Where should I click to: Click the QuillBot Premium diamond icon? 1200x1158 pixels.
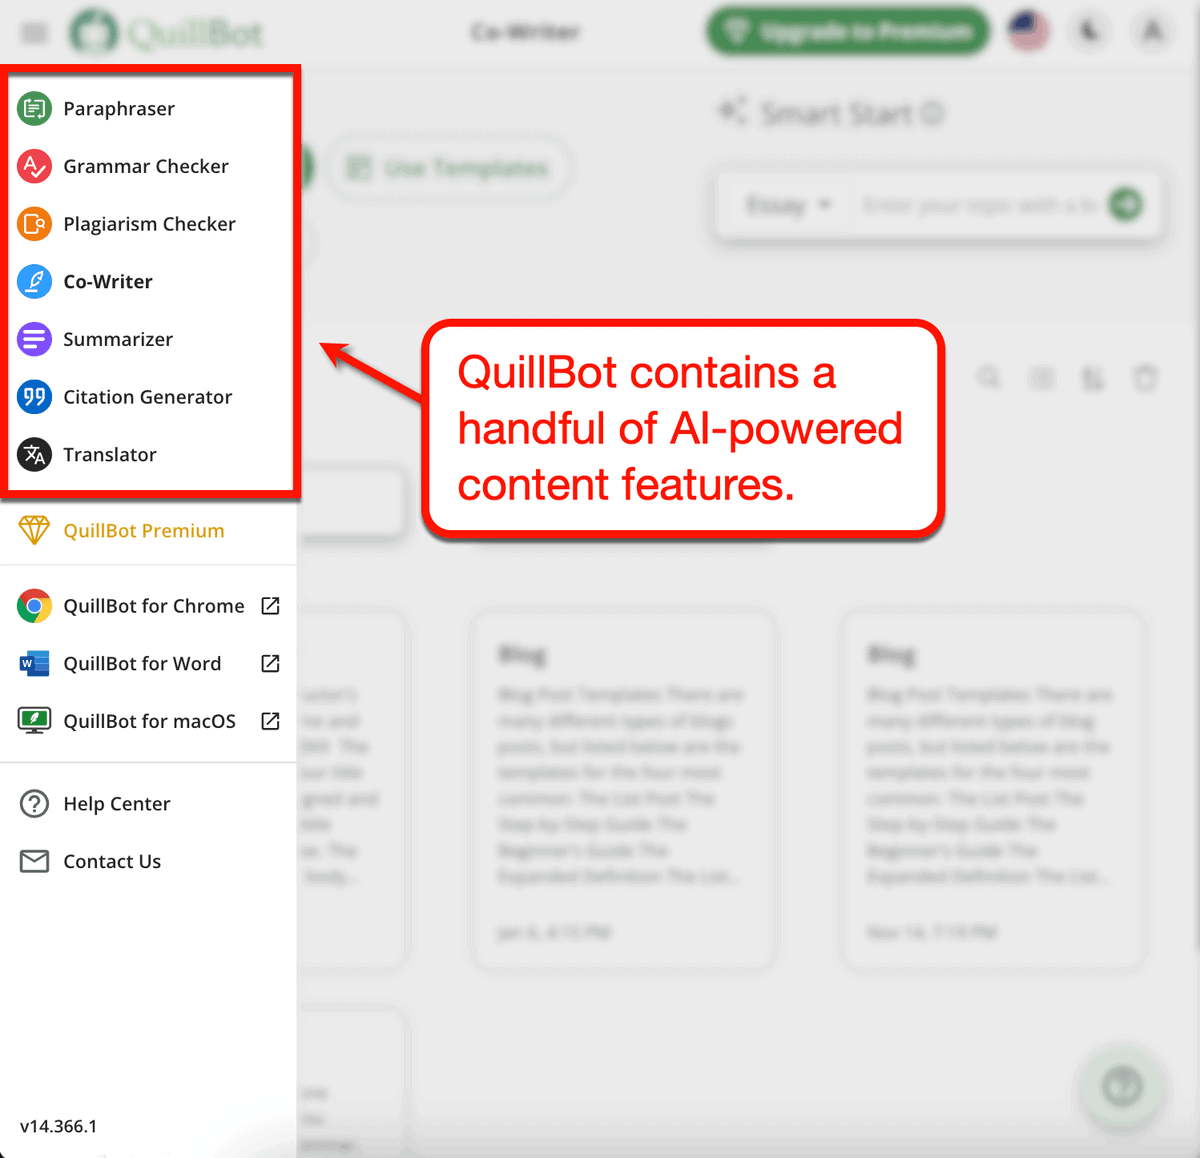click(x=34, y=530)
